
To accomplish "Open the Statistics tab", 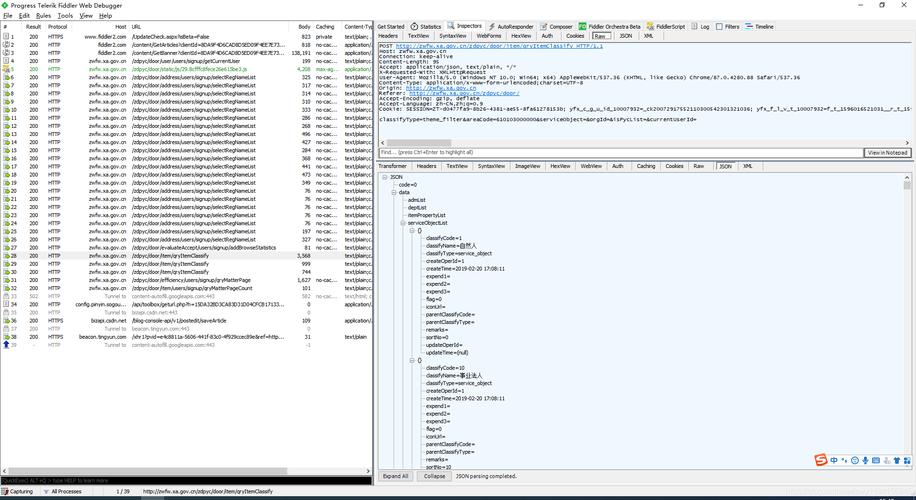I will coord(427,26).
